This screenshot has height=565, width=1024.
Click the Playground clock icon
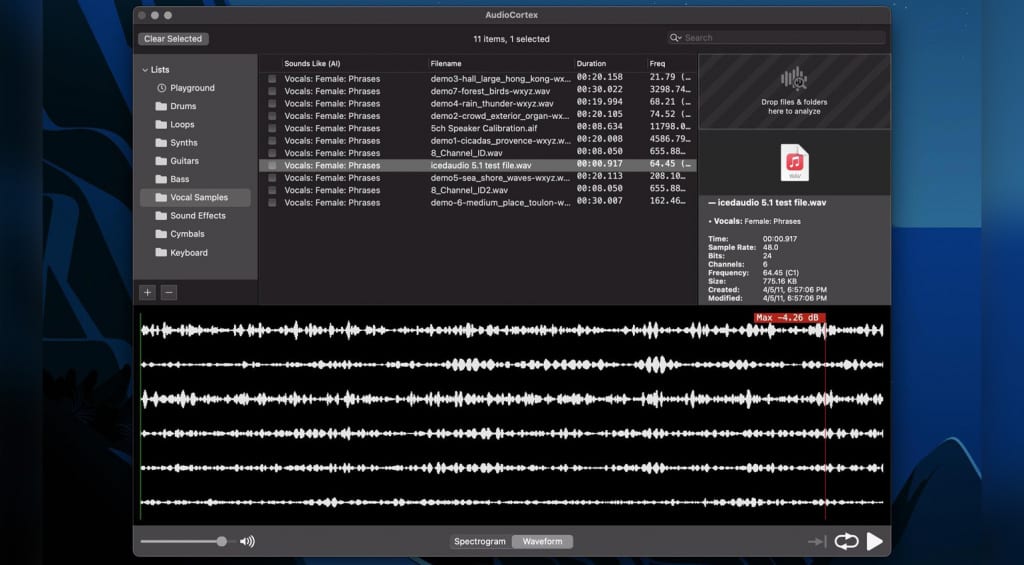click(161, 88)
